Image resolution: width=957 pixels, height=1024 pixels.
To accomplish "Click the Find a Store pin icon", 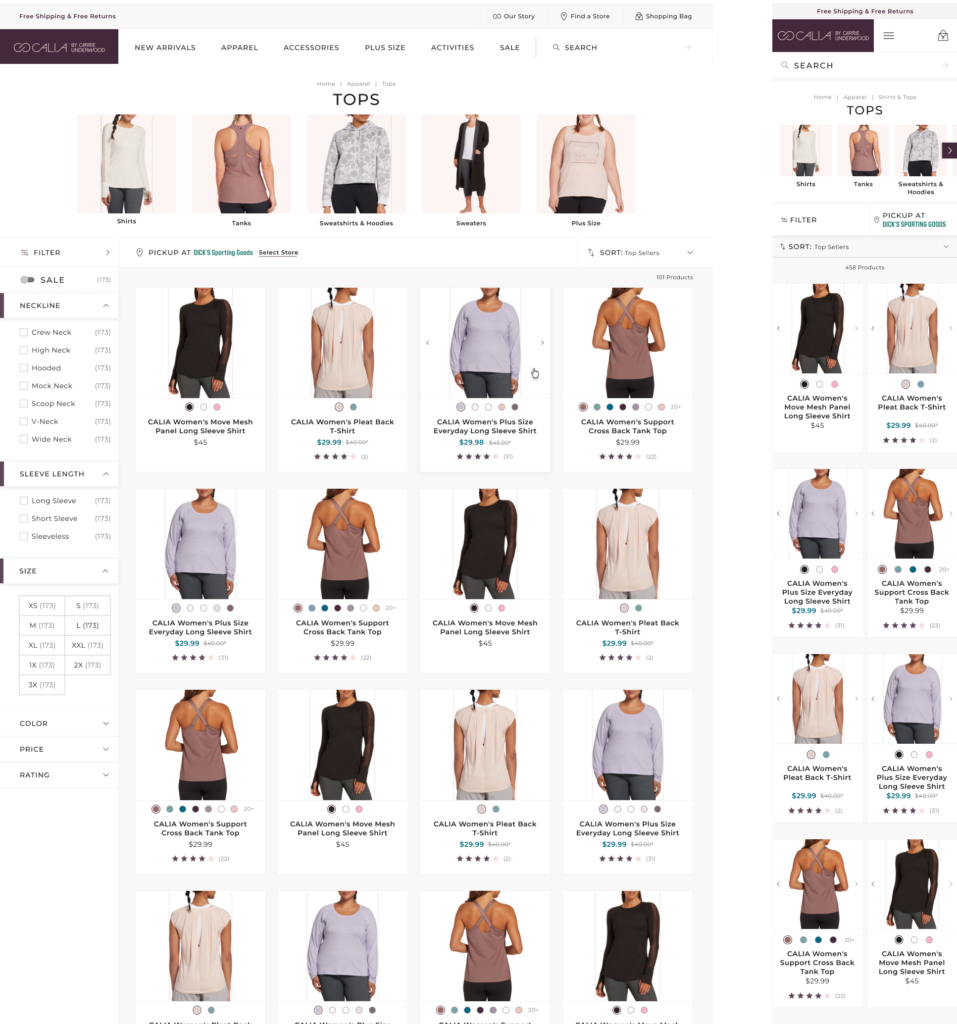I will 564,16.
